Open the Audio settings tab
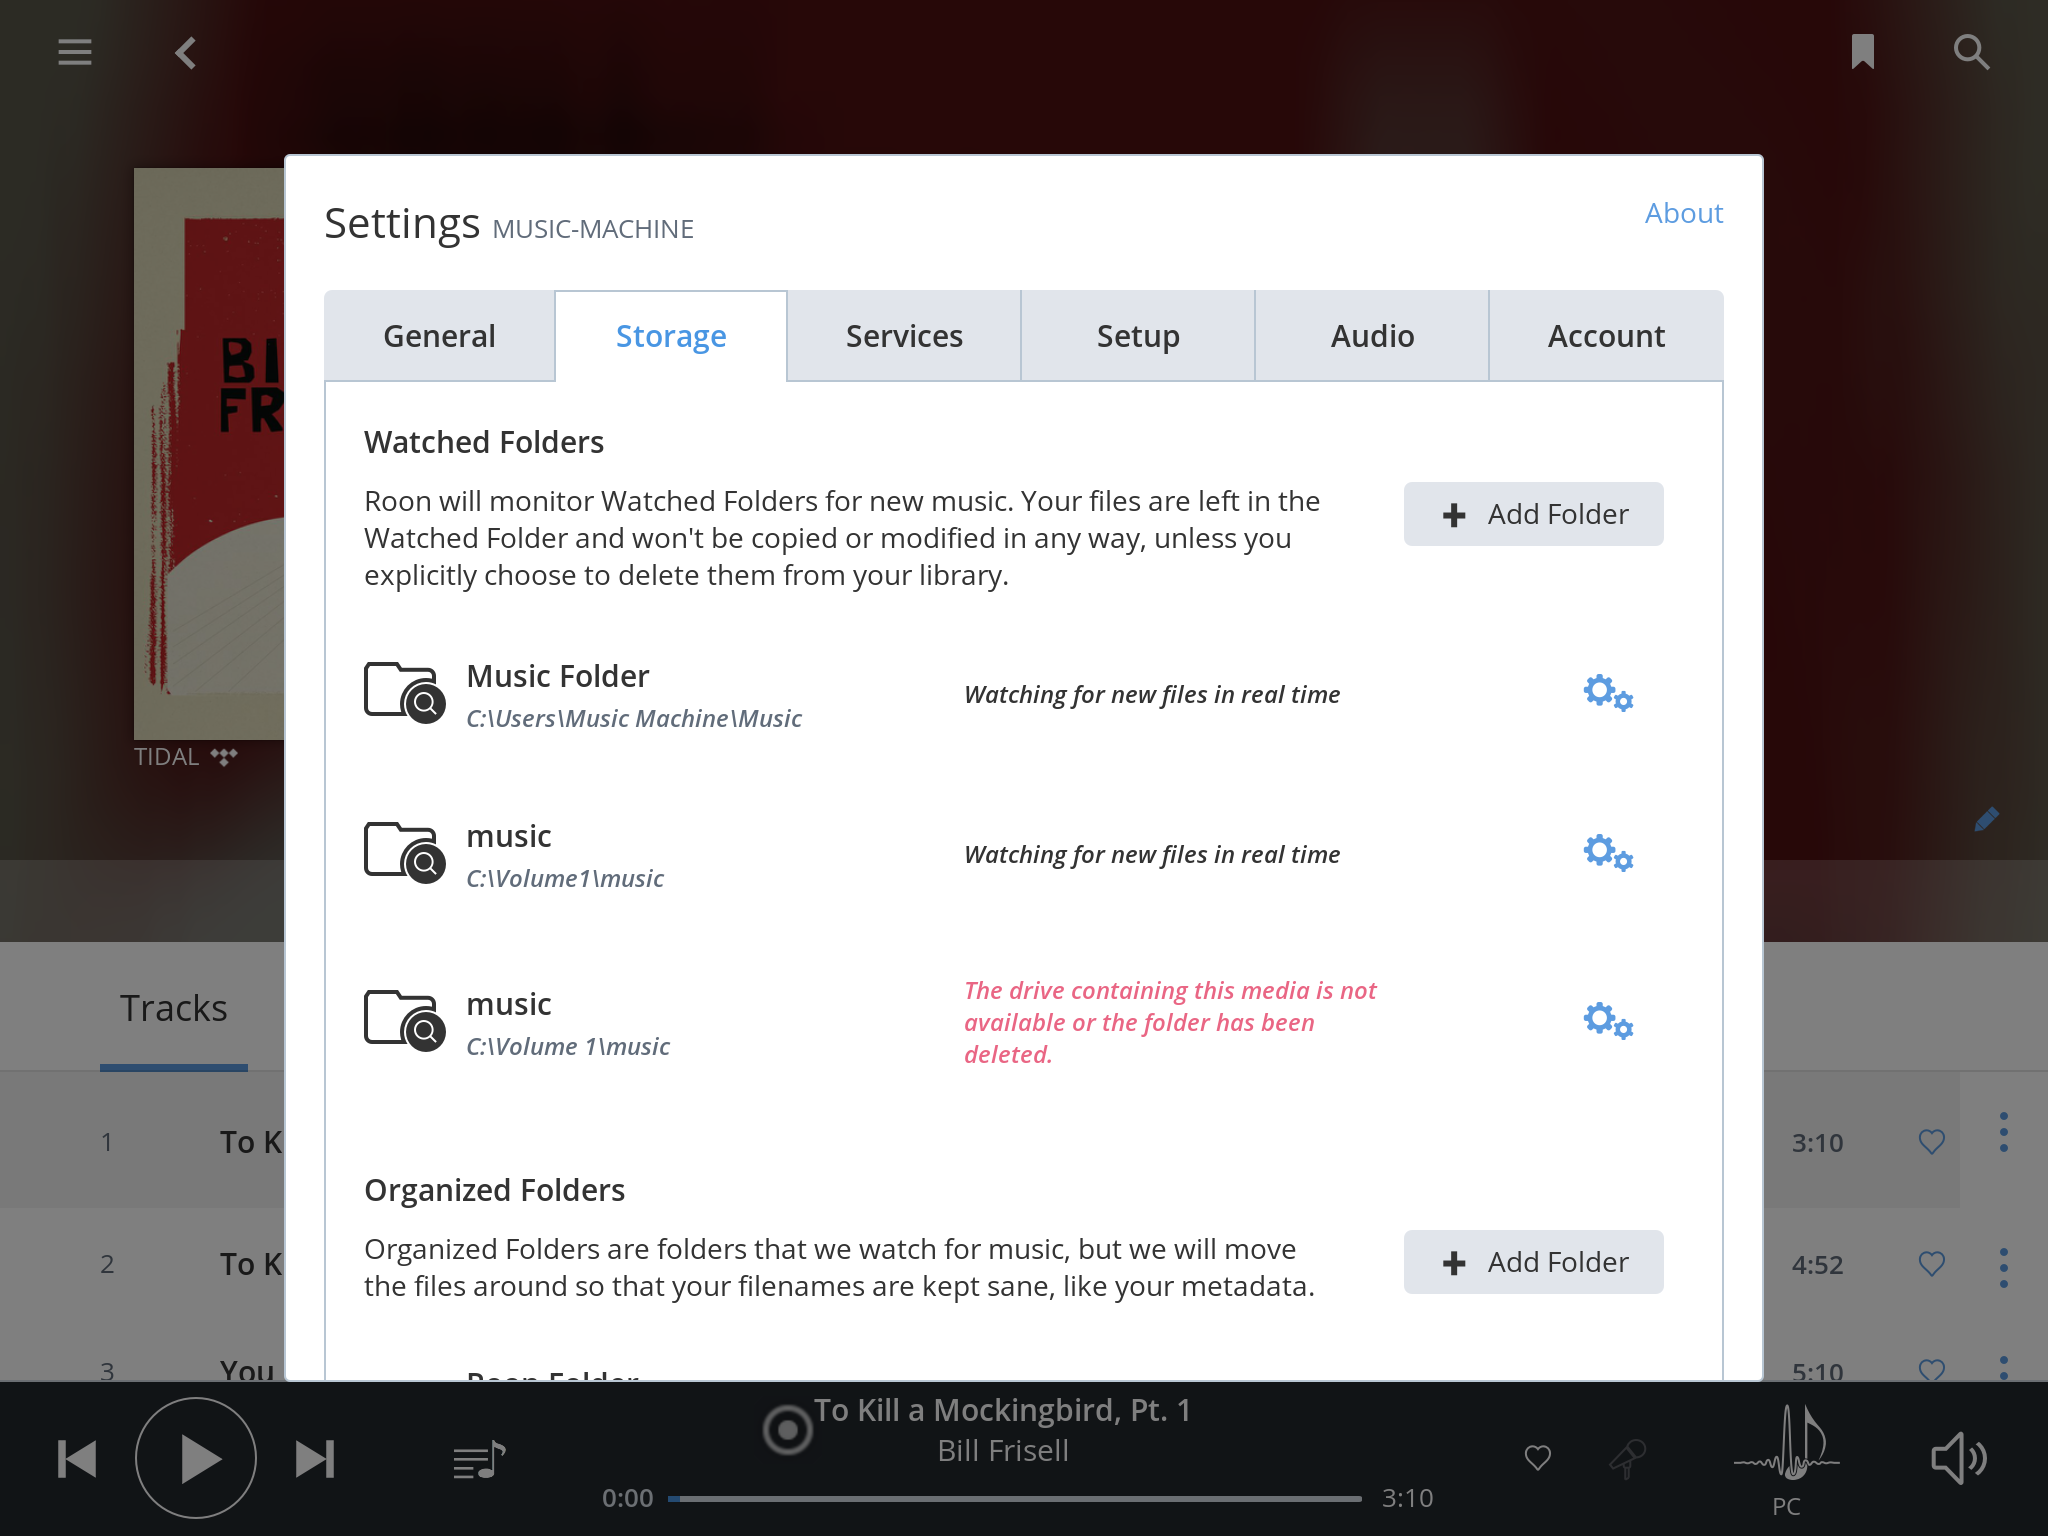 pos(1372,336)
